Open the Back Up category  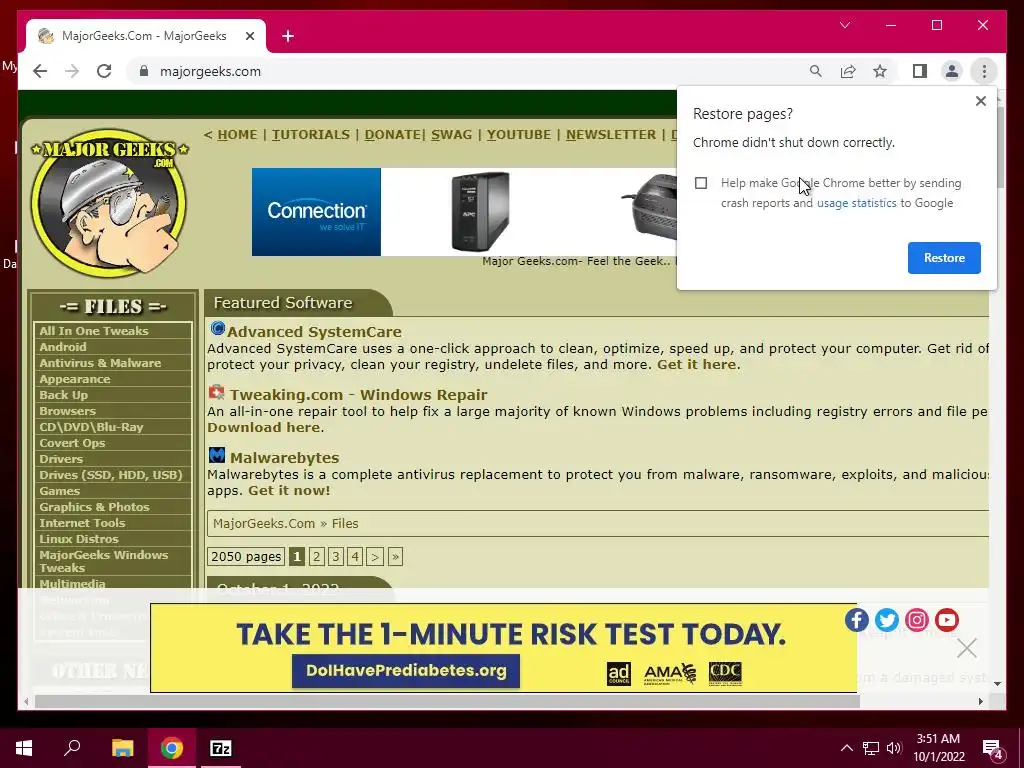tap(63, 395)
